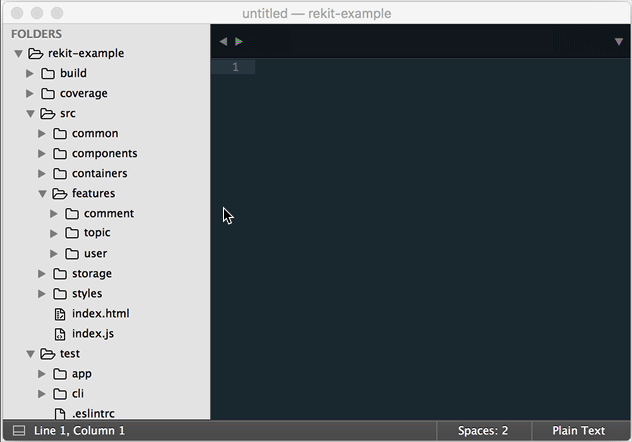Expand the build folder arrow

click(30, 73)
